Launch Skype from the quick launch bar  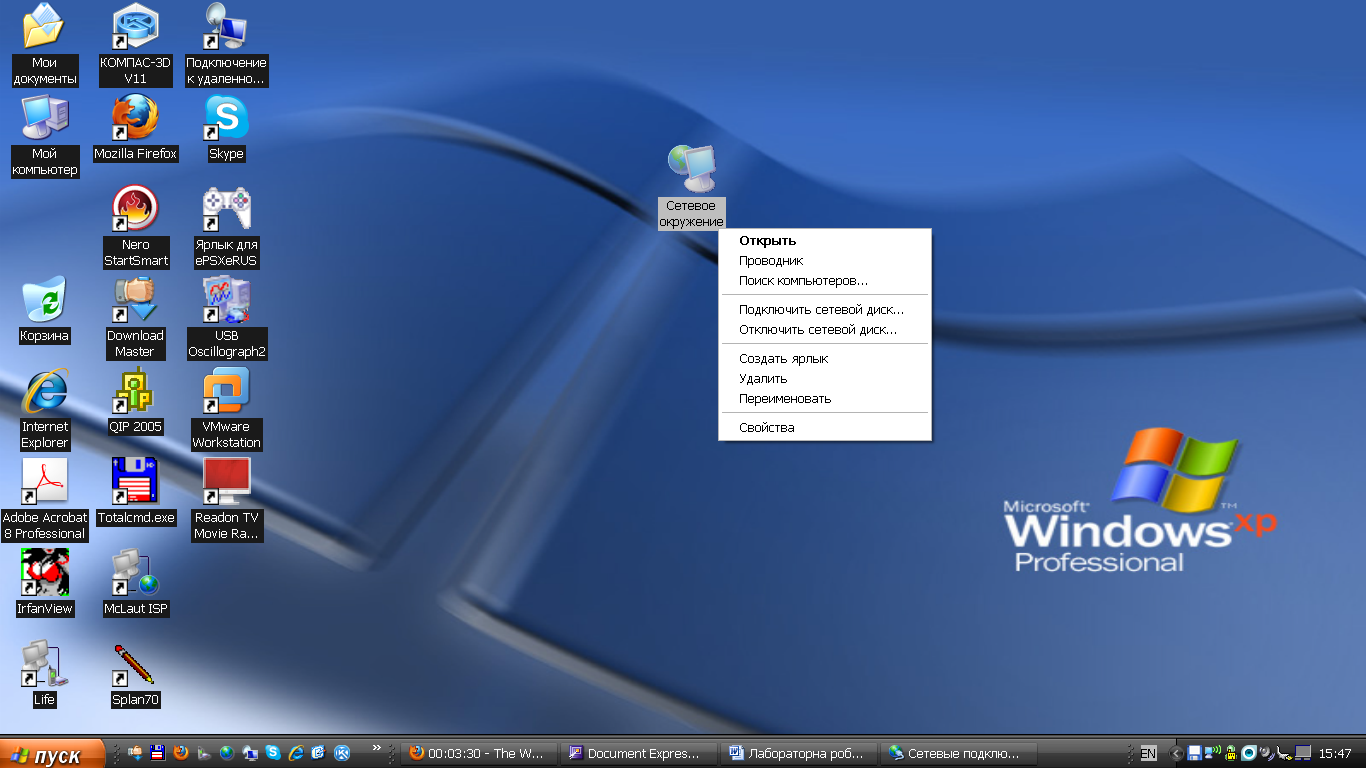click(273, 753)
